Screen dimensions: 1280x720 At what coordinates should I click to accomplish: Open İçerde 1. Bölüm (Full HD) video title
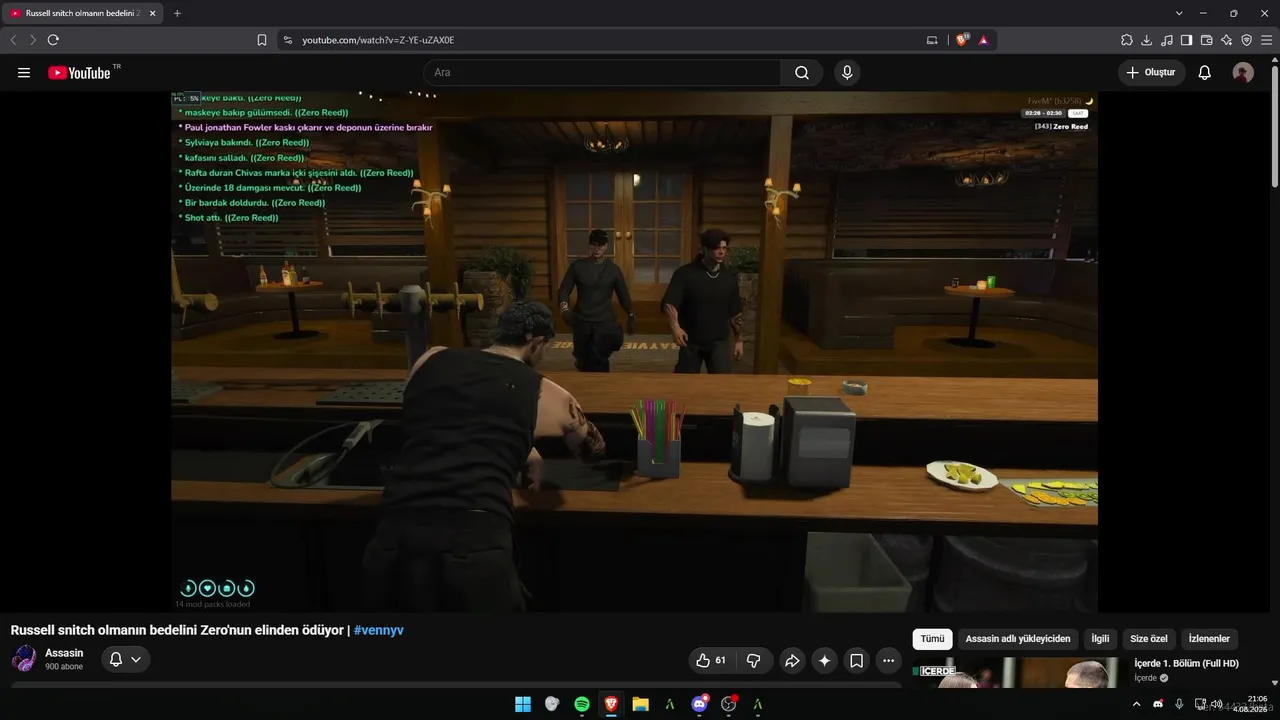[1186, 664]
